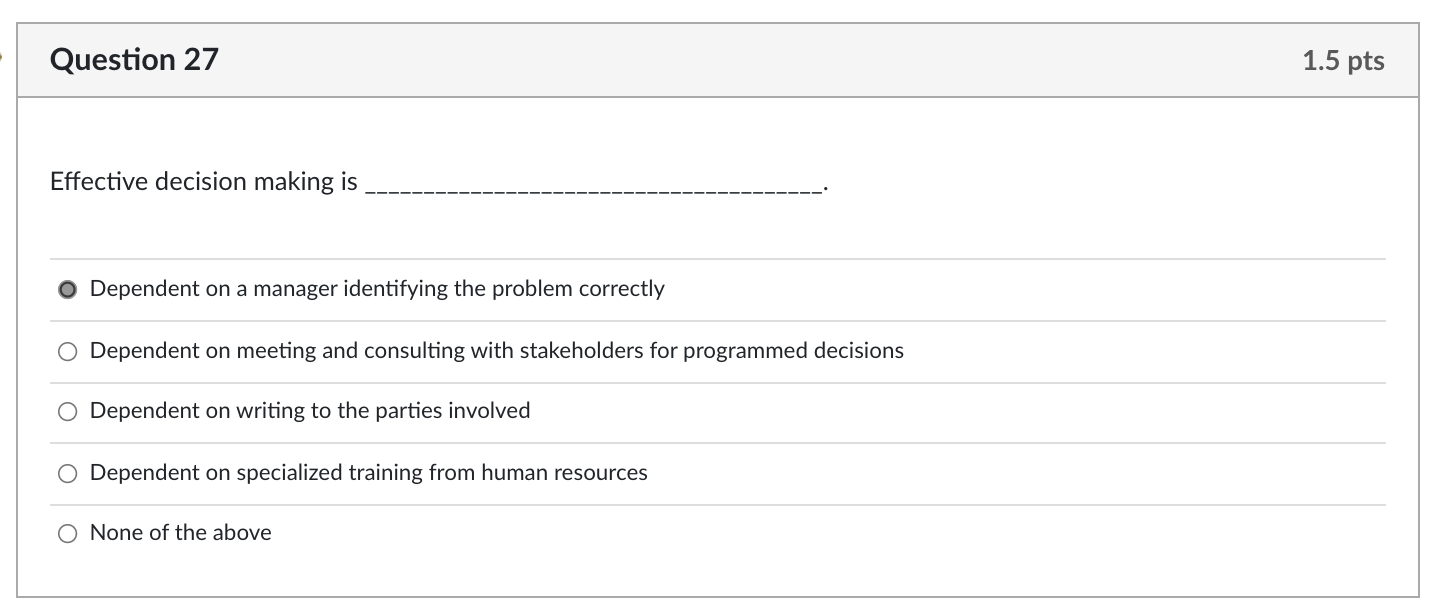Select the option about consulting with stakeholders
This screenshot has height=616, width=1438.
click(x=67, y=351)
